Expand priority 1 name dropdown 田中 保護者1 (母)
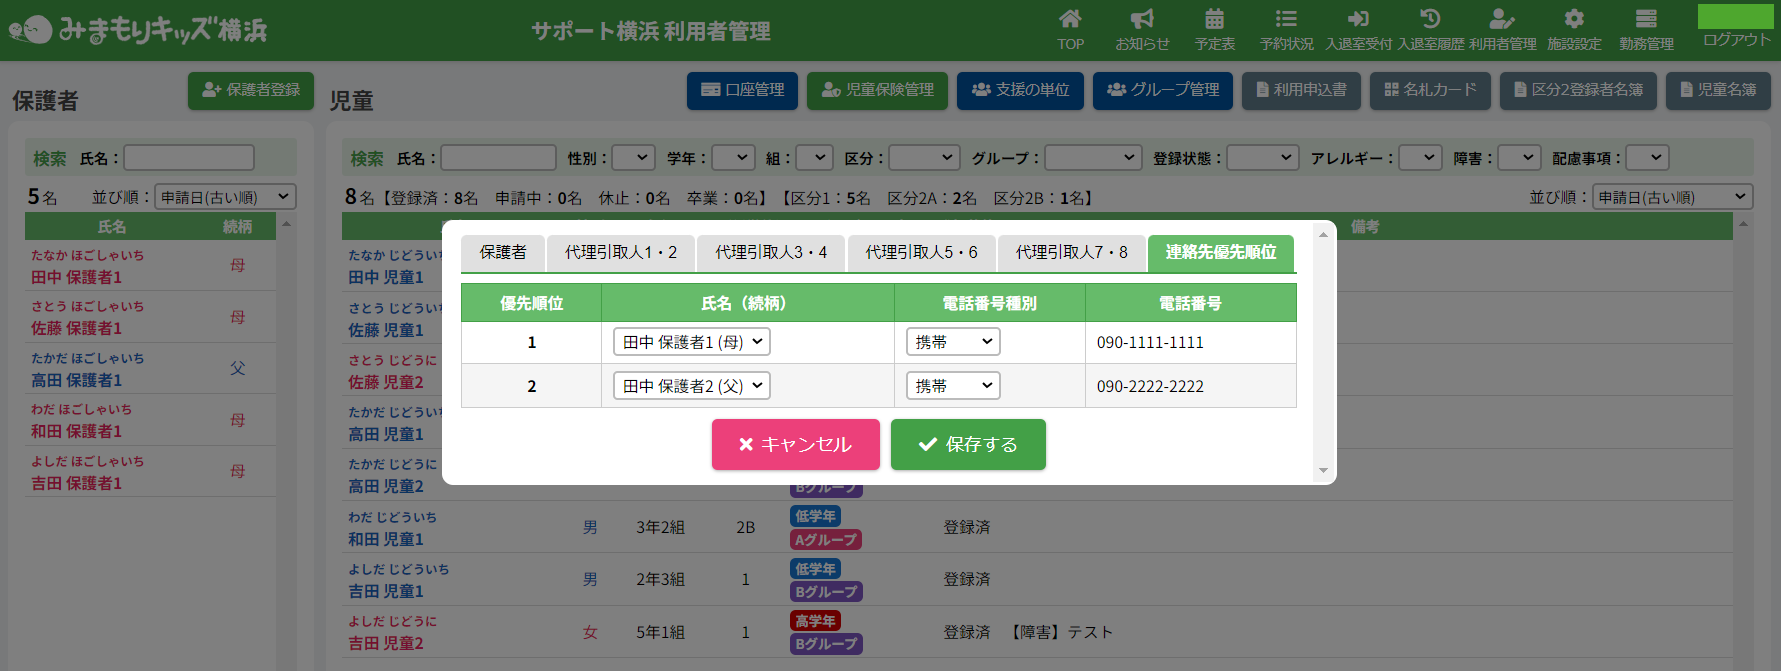Screen dimensions: 1781x671 point(692,342)
